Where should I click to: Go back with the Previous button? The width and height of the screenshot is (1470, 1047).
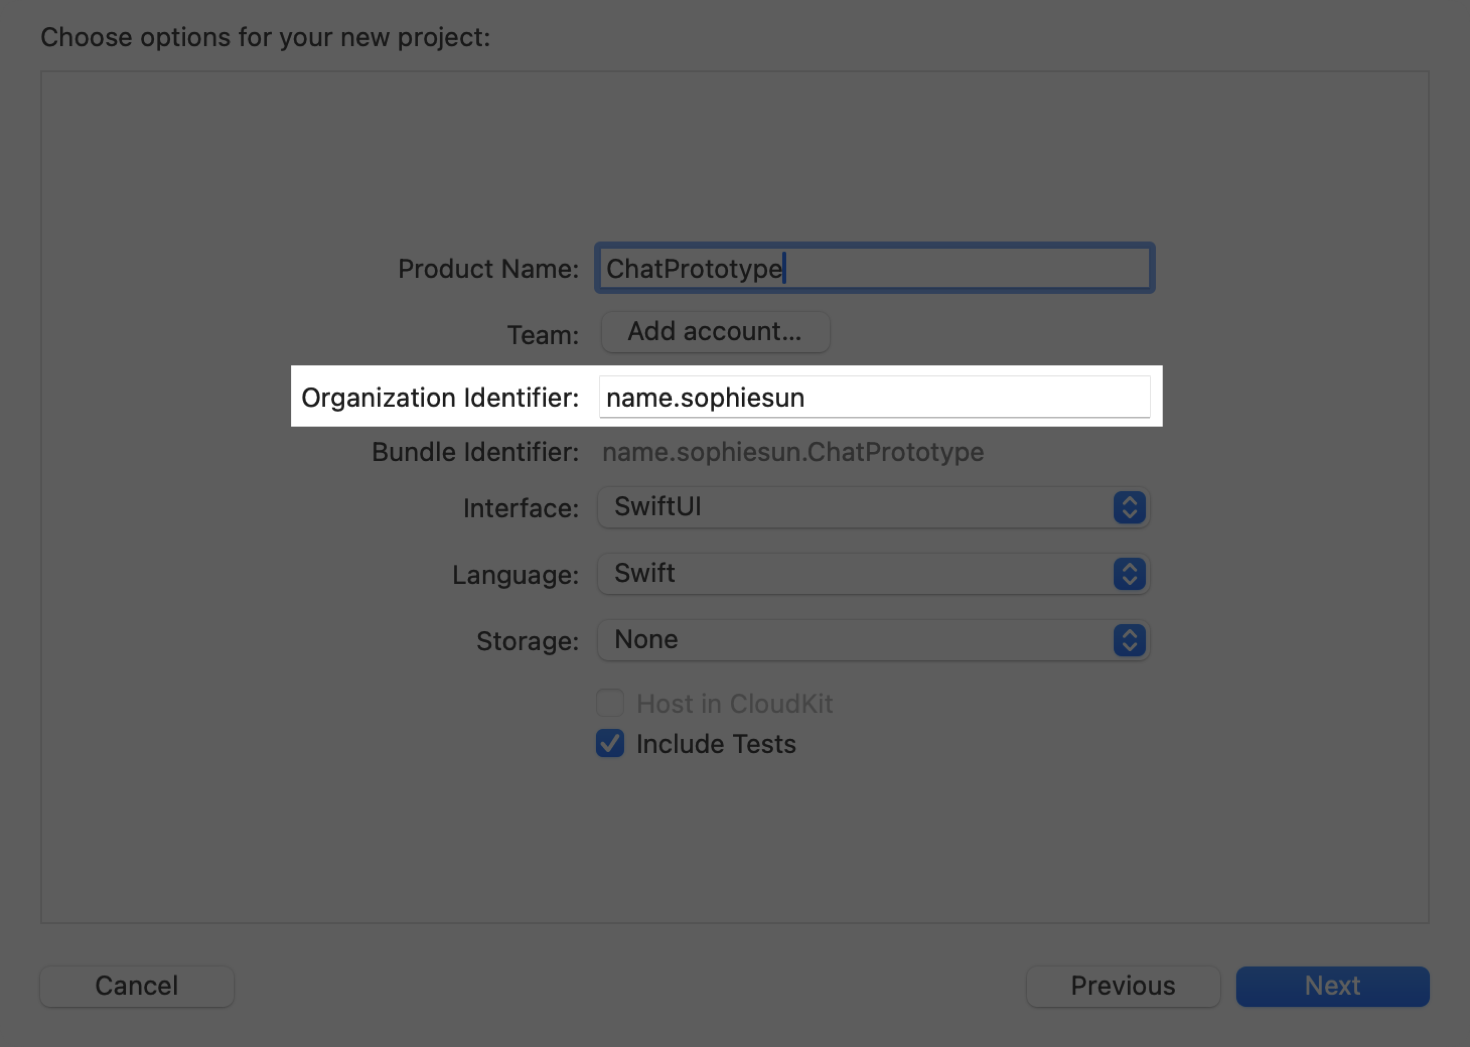pyautogui.click(x=1122, y=986)
